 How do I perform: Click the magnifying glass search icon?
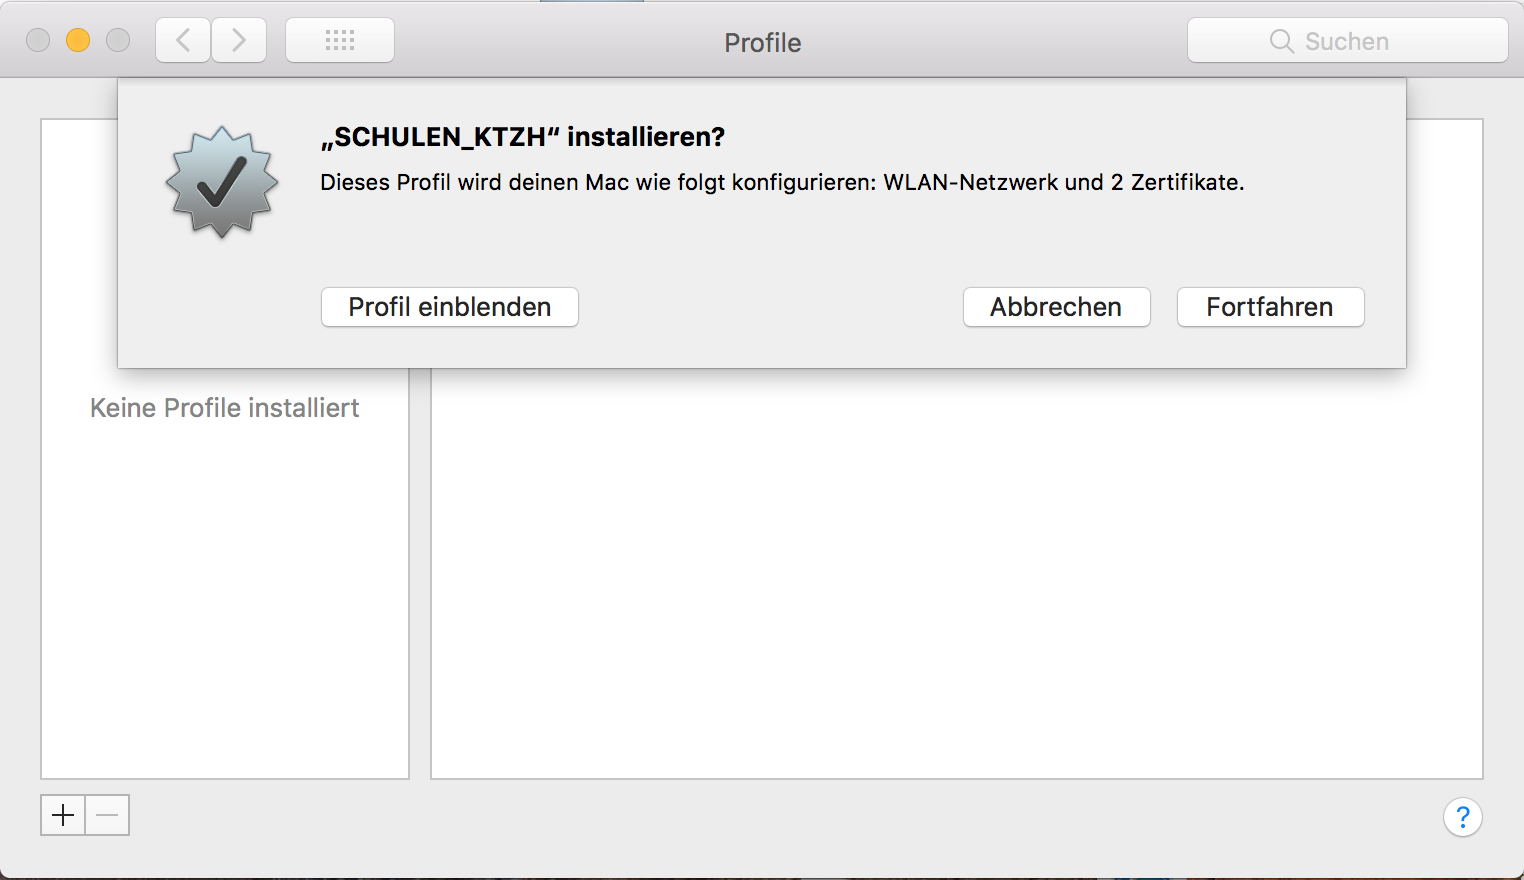coord(1281,41)
